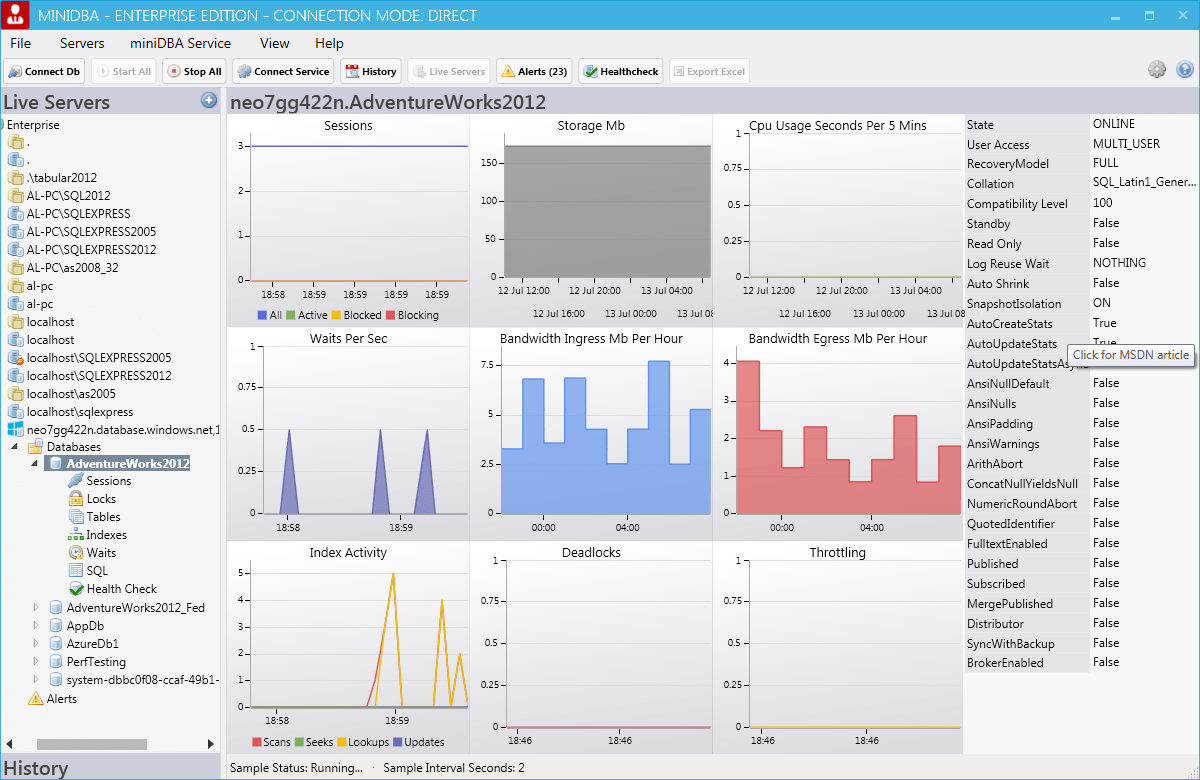The image size is (1200, 780).
Task: Click the Live Servers horizontal scrollbar thumb
Action: [92, 744]
